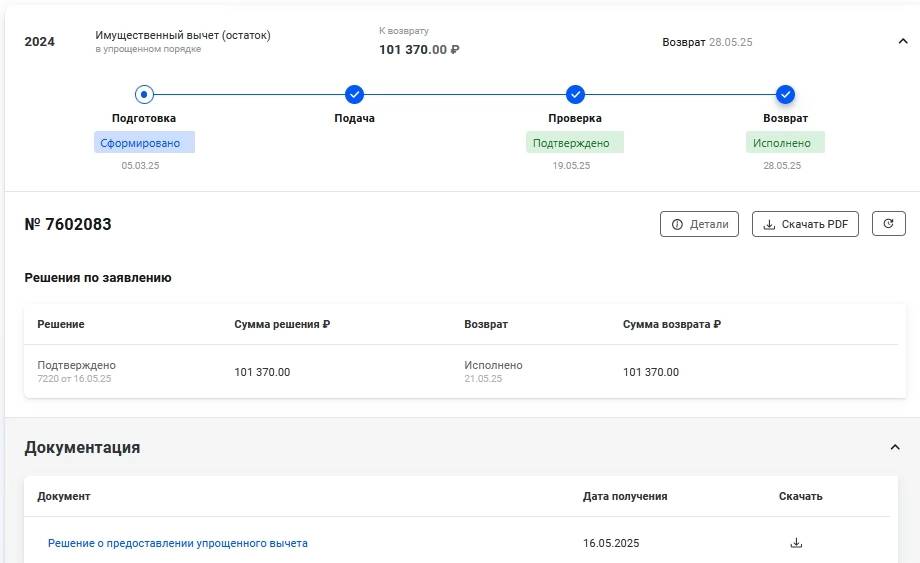Screen dimensions: 920x563
Task: Collapse the 2024 deduction card chevron
Action: point(903,41)
